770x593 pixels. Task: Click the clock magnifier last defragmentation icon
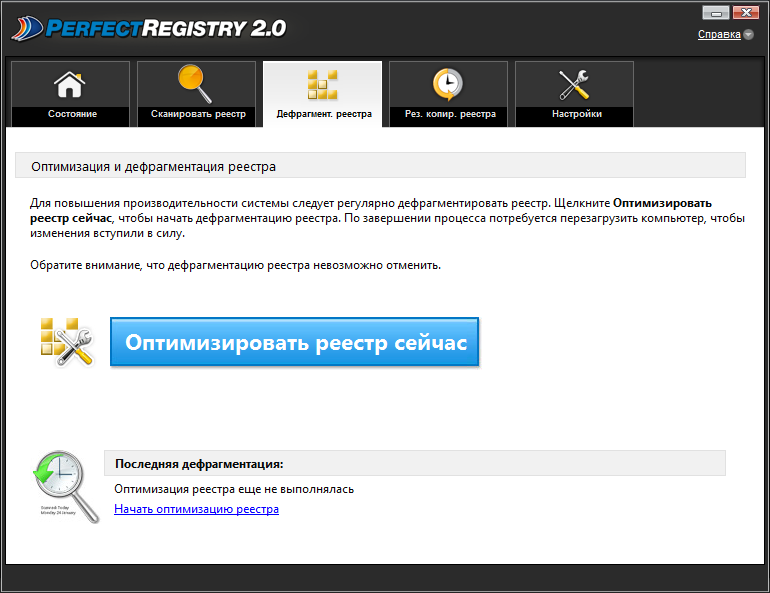65,487
